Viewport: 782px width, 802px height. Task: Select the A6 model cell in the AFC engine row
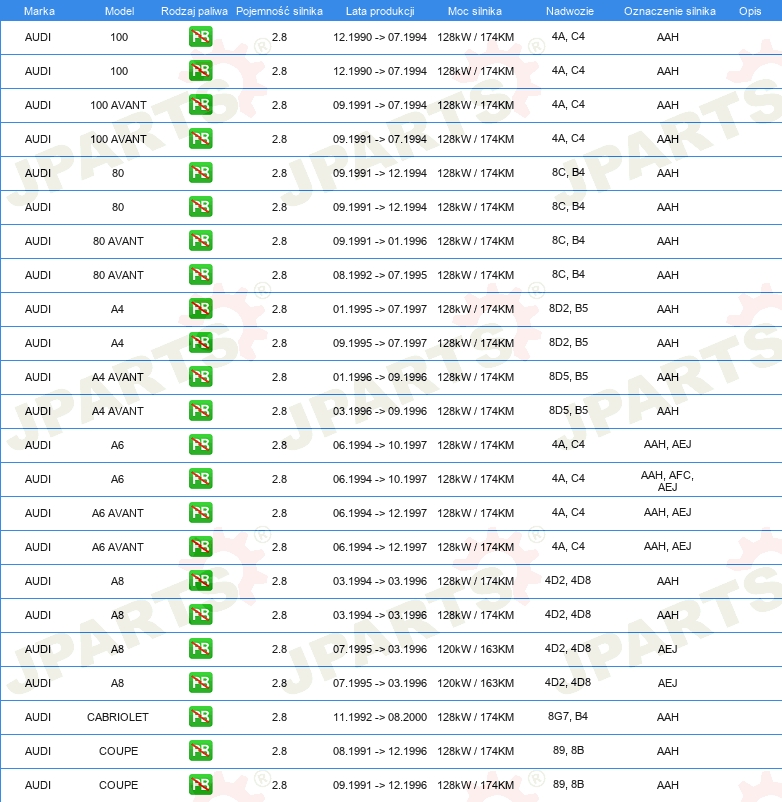click(117, 479)
